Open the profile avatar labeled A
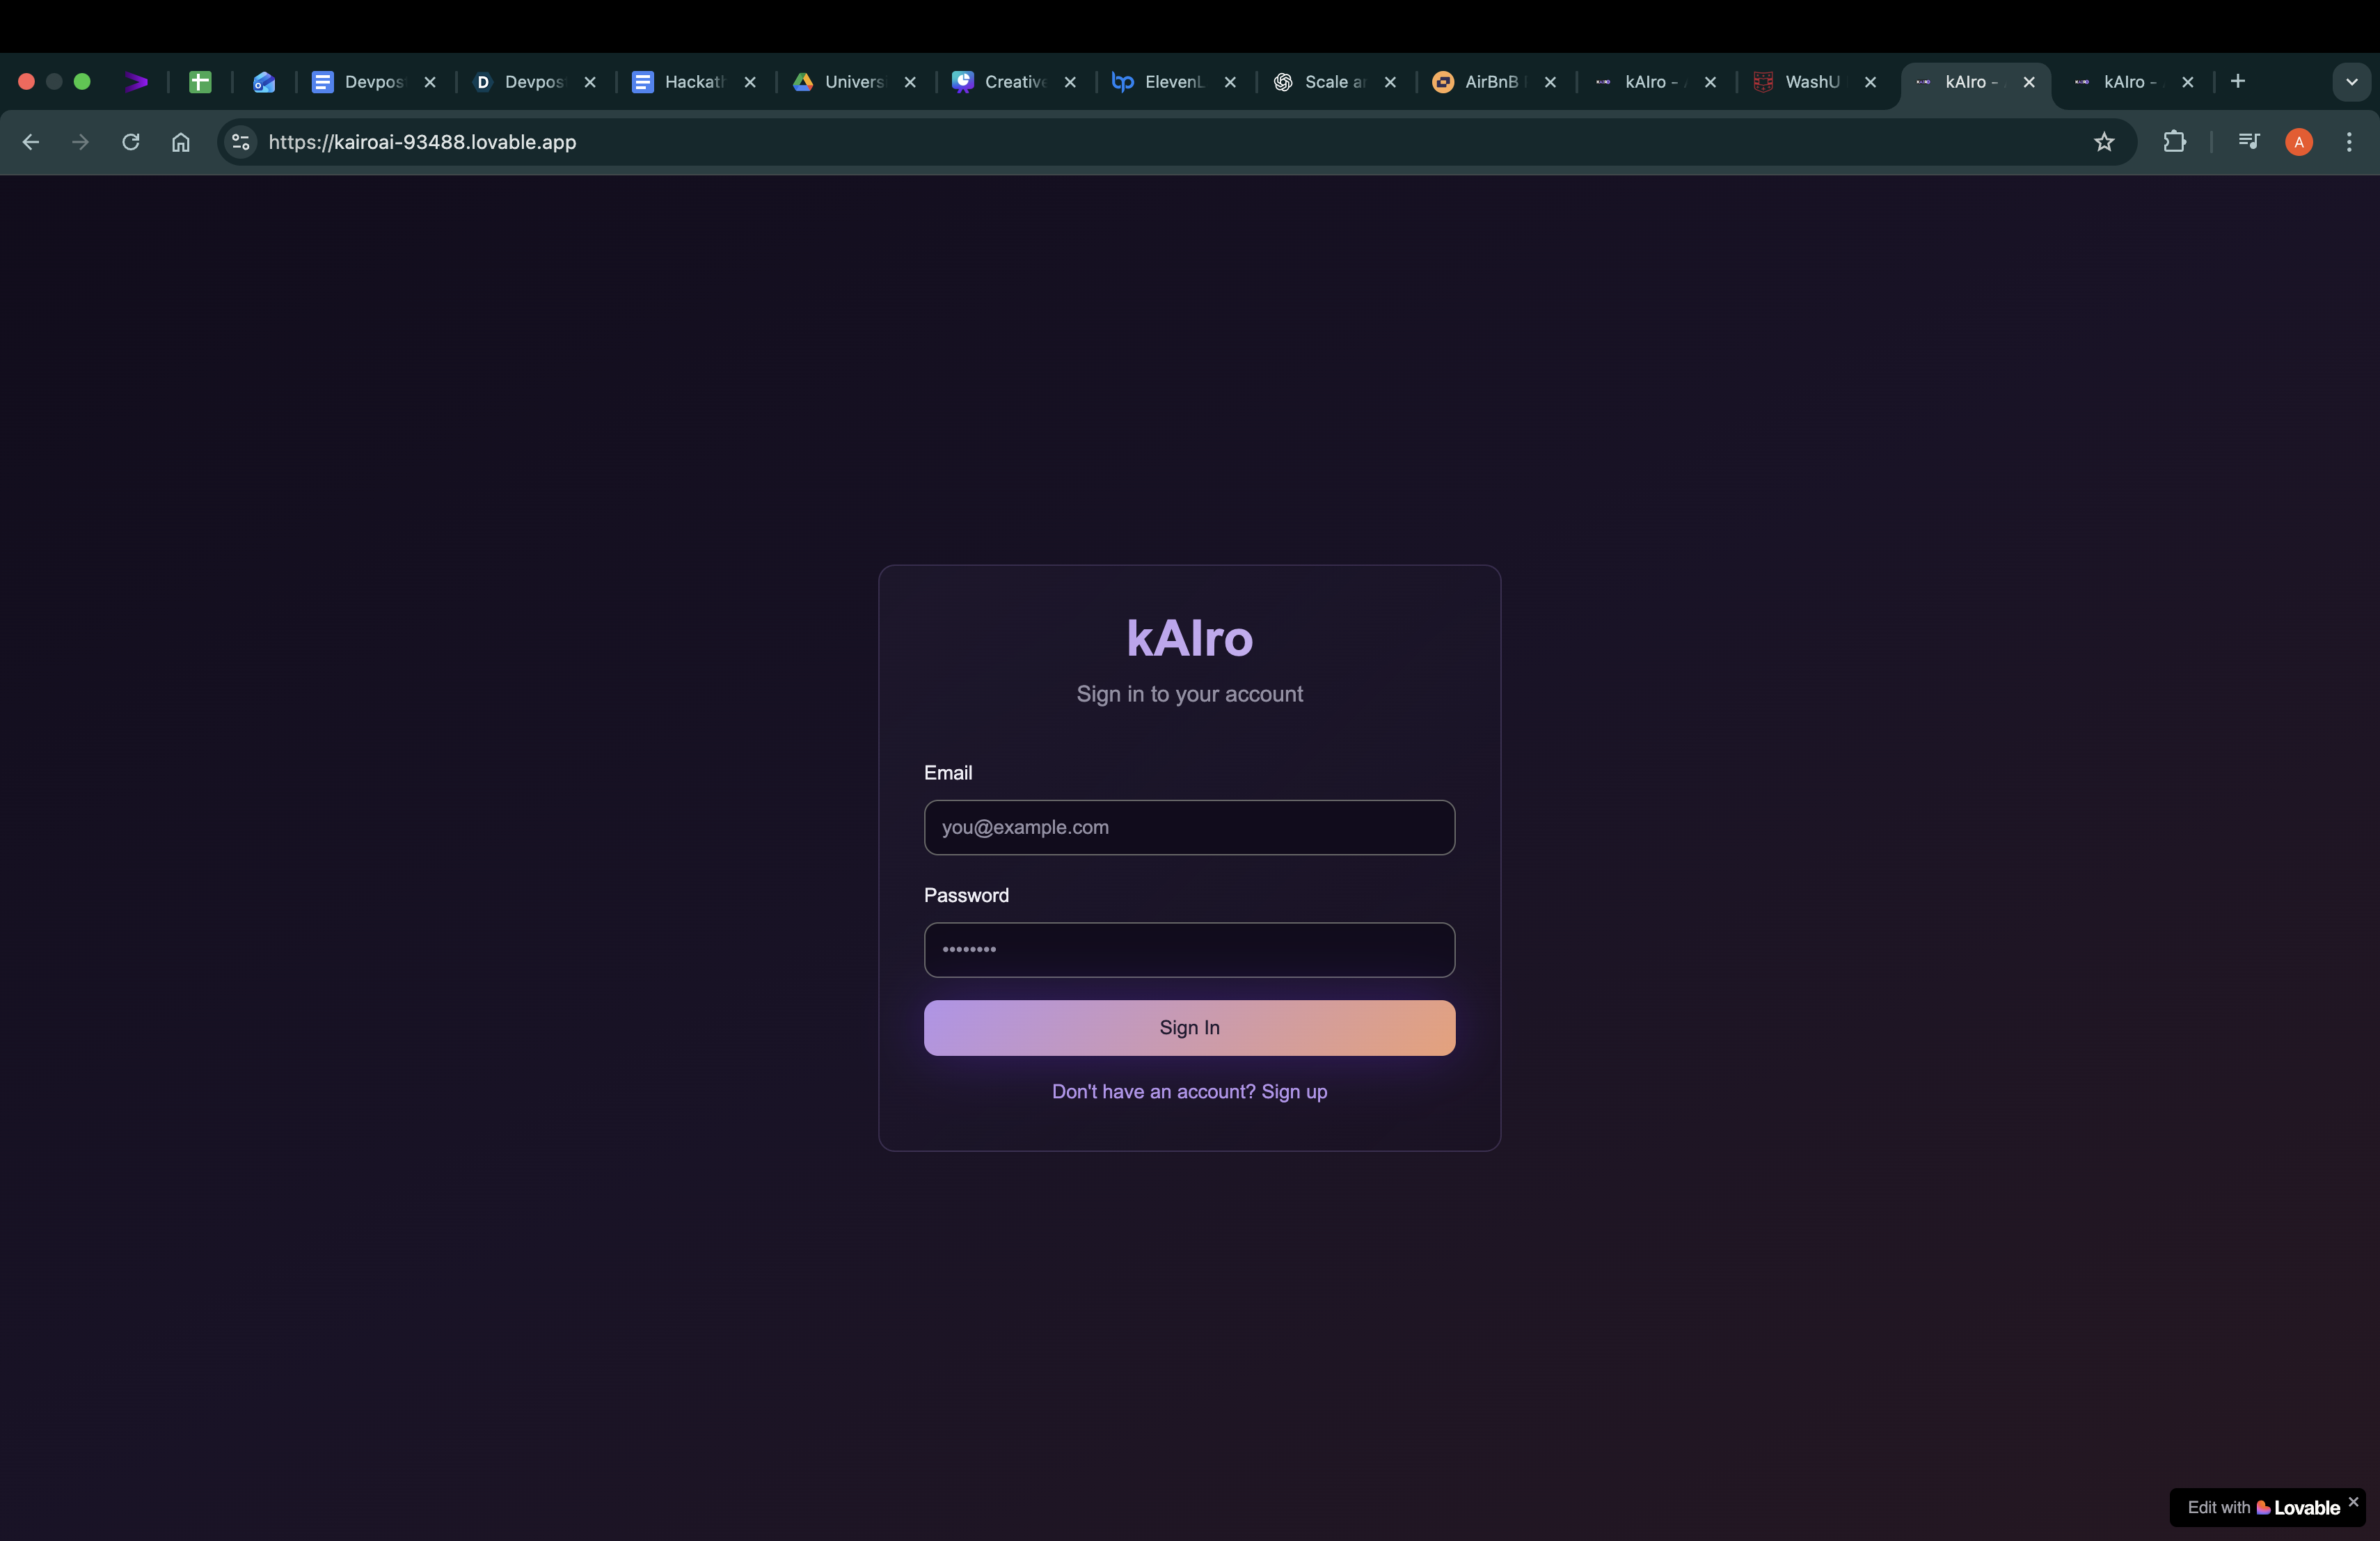This screenshot has width=2380, height=1541. (x=2299, y=142)
